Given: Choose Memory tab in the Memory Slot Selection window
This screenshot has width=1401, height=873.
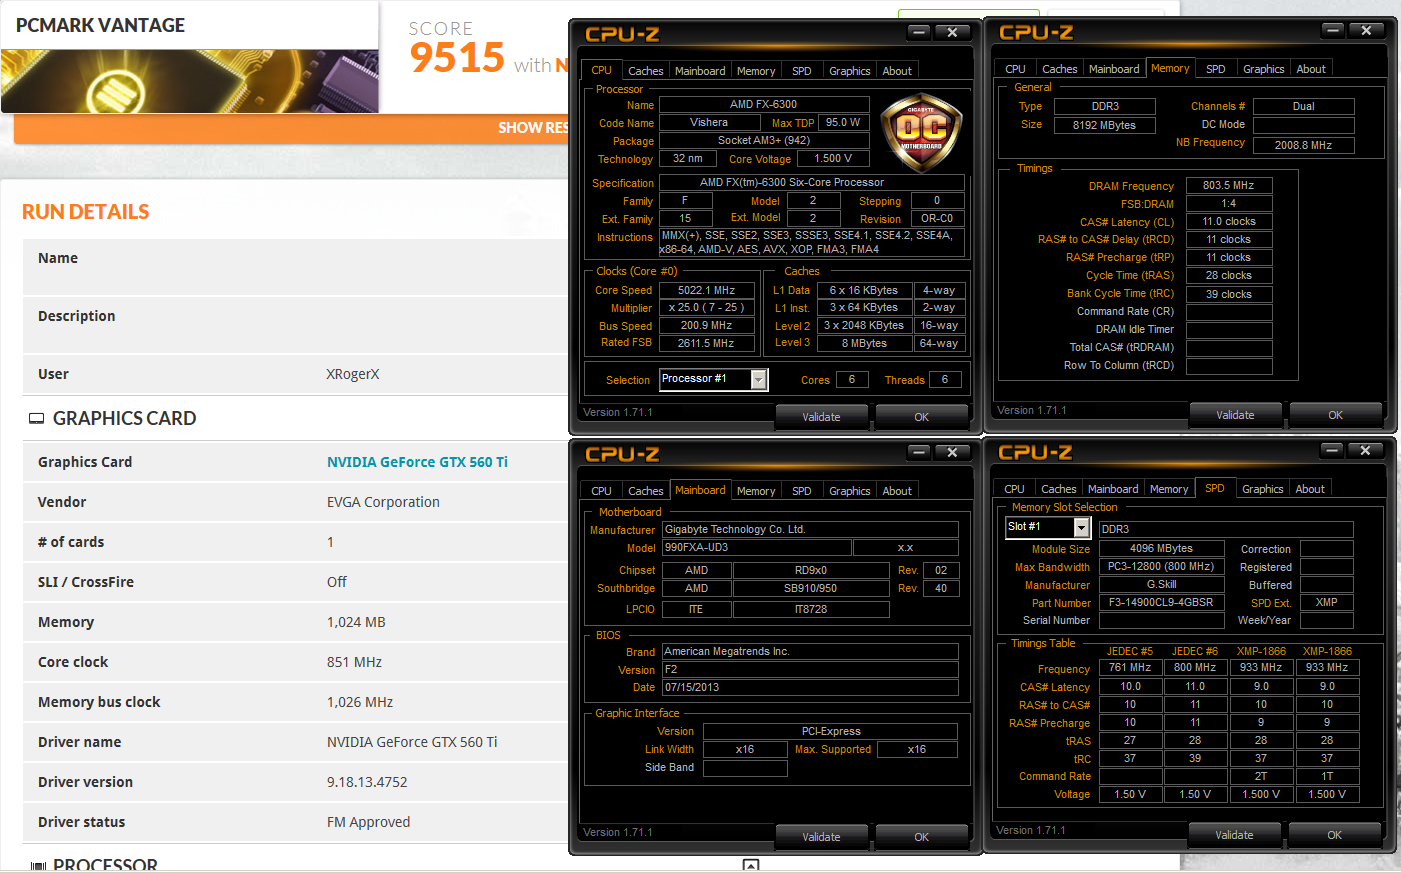Looking at the screenshot, I should click(1169, 489).
